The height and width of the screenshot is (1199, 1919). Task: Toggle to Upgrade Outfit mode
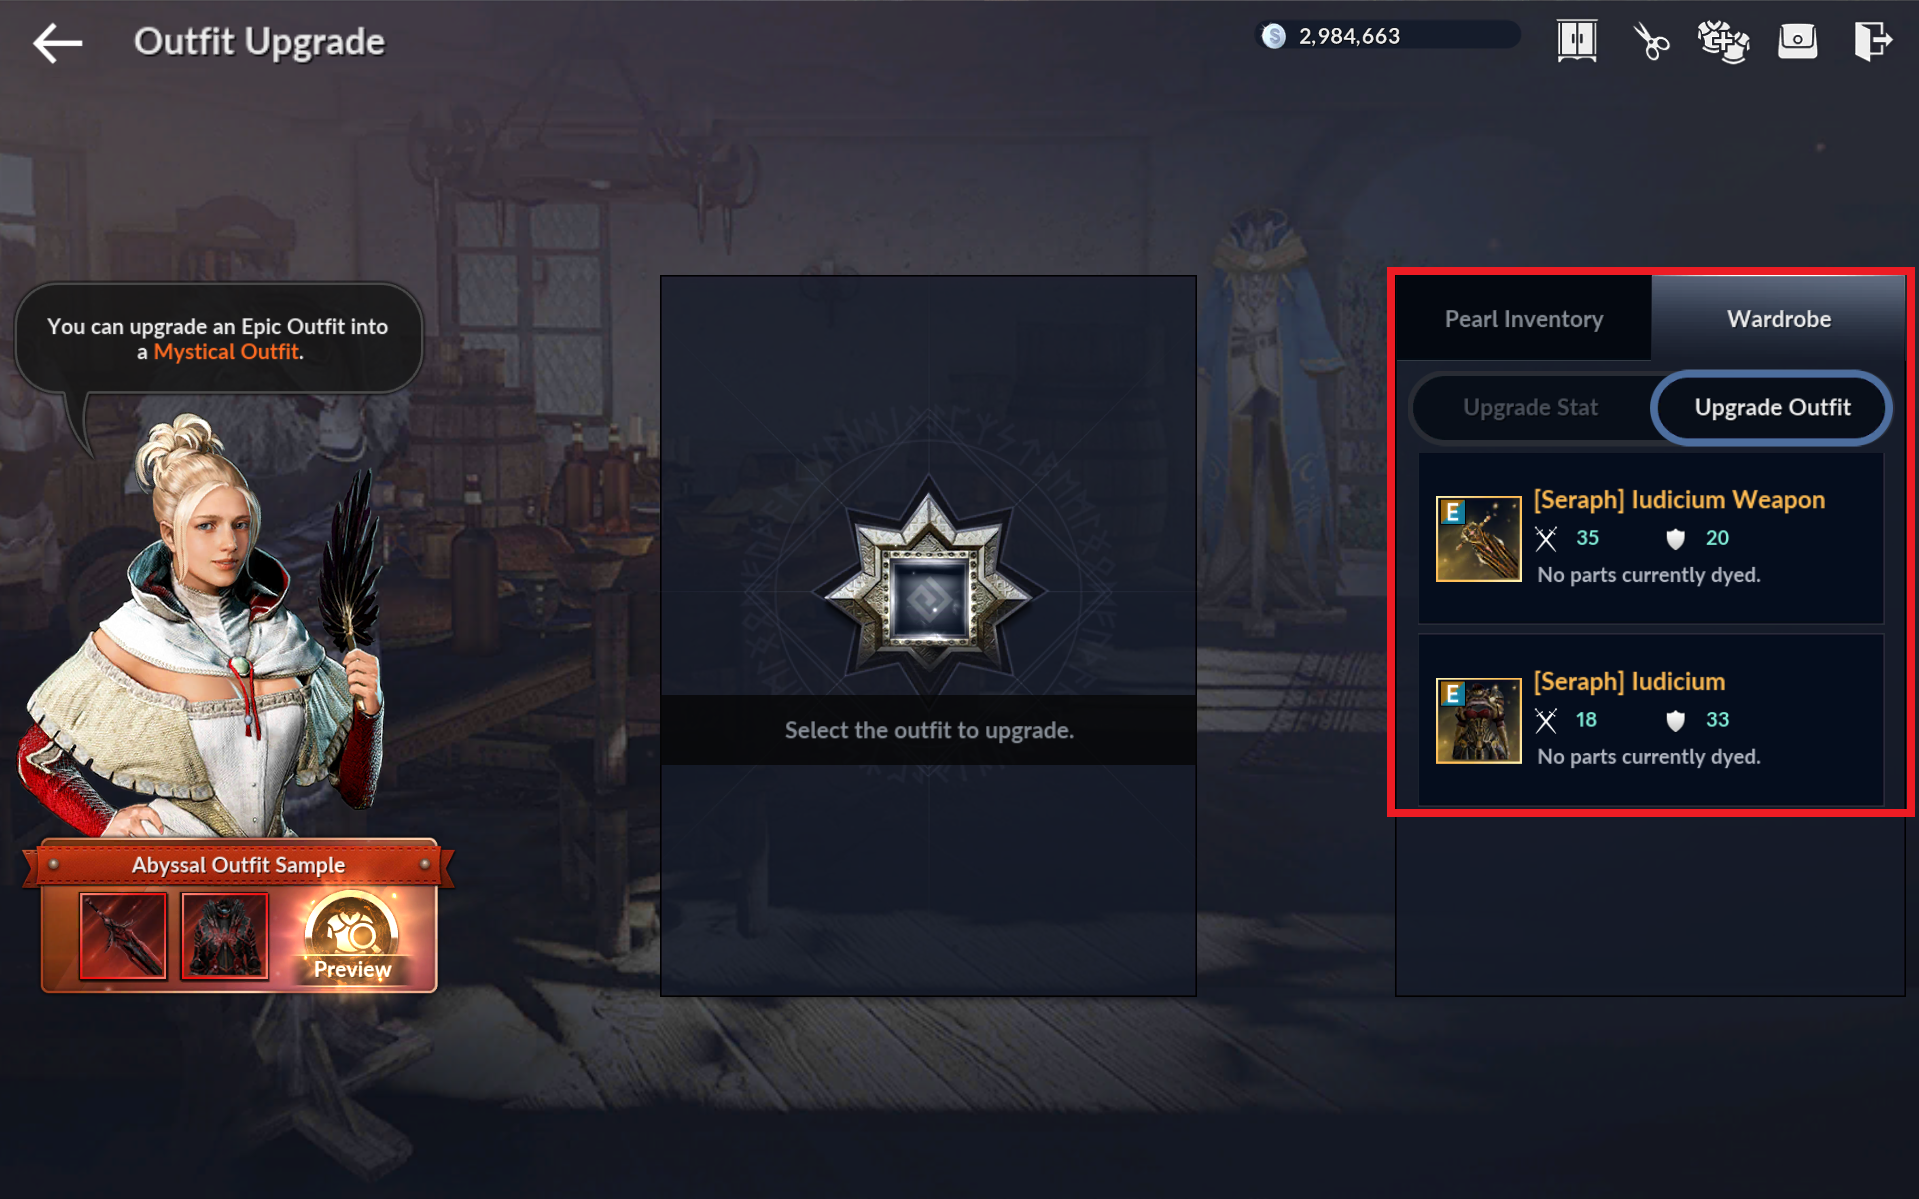1771,407
